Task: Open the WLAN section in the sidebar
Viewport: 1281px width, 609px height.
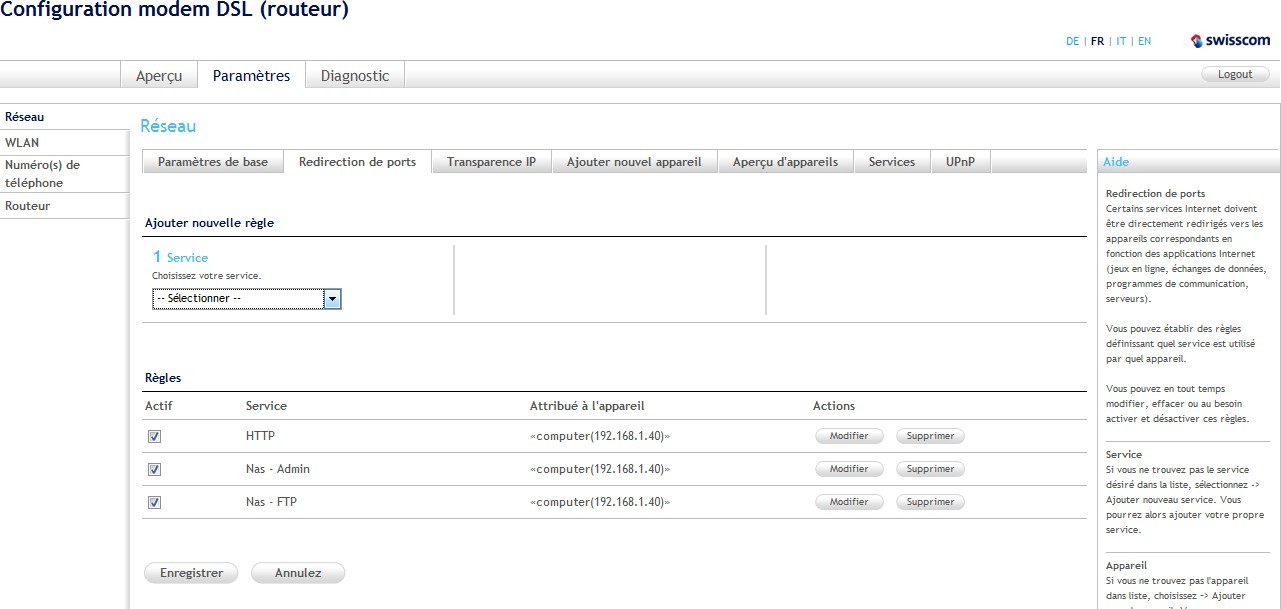Action: pos(21,142)
